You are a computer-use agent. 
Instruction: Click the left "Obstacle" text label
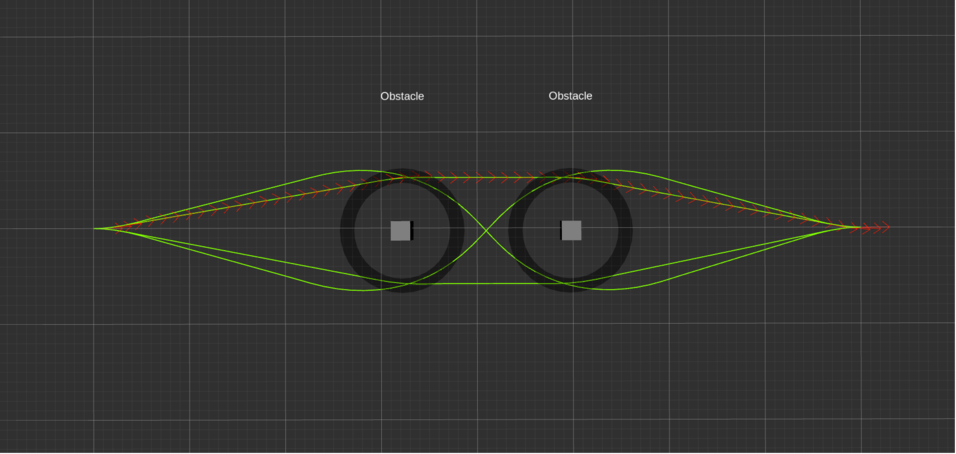pyautogui.click(x=402, y=96)
